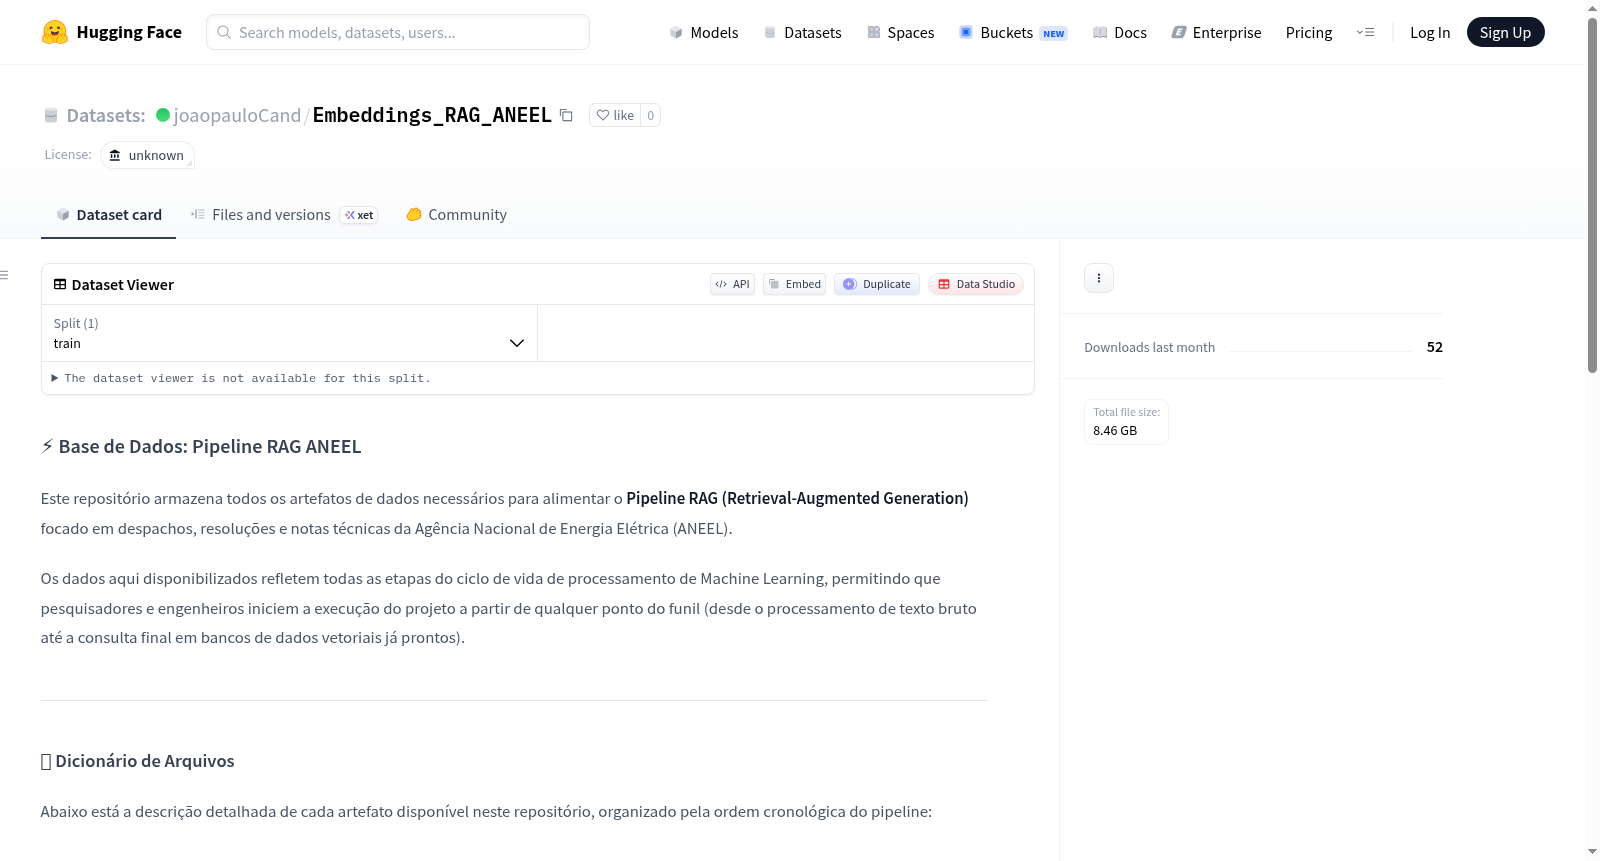The height and width of the screenshot is (861, 1600).
Task: Click the 'Base de Dados: Pipeline RAG ANEEL' heading
Action: (201, 447)
